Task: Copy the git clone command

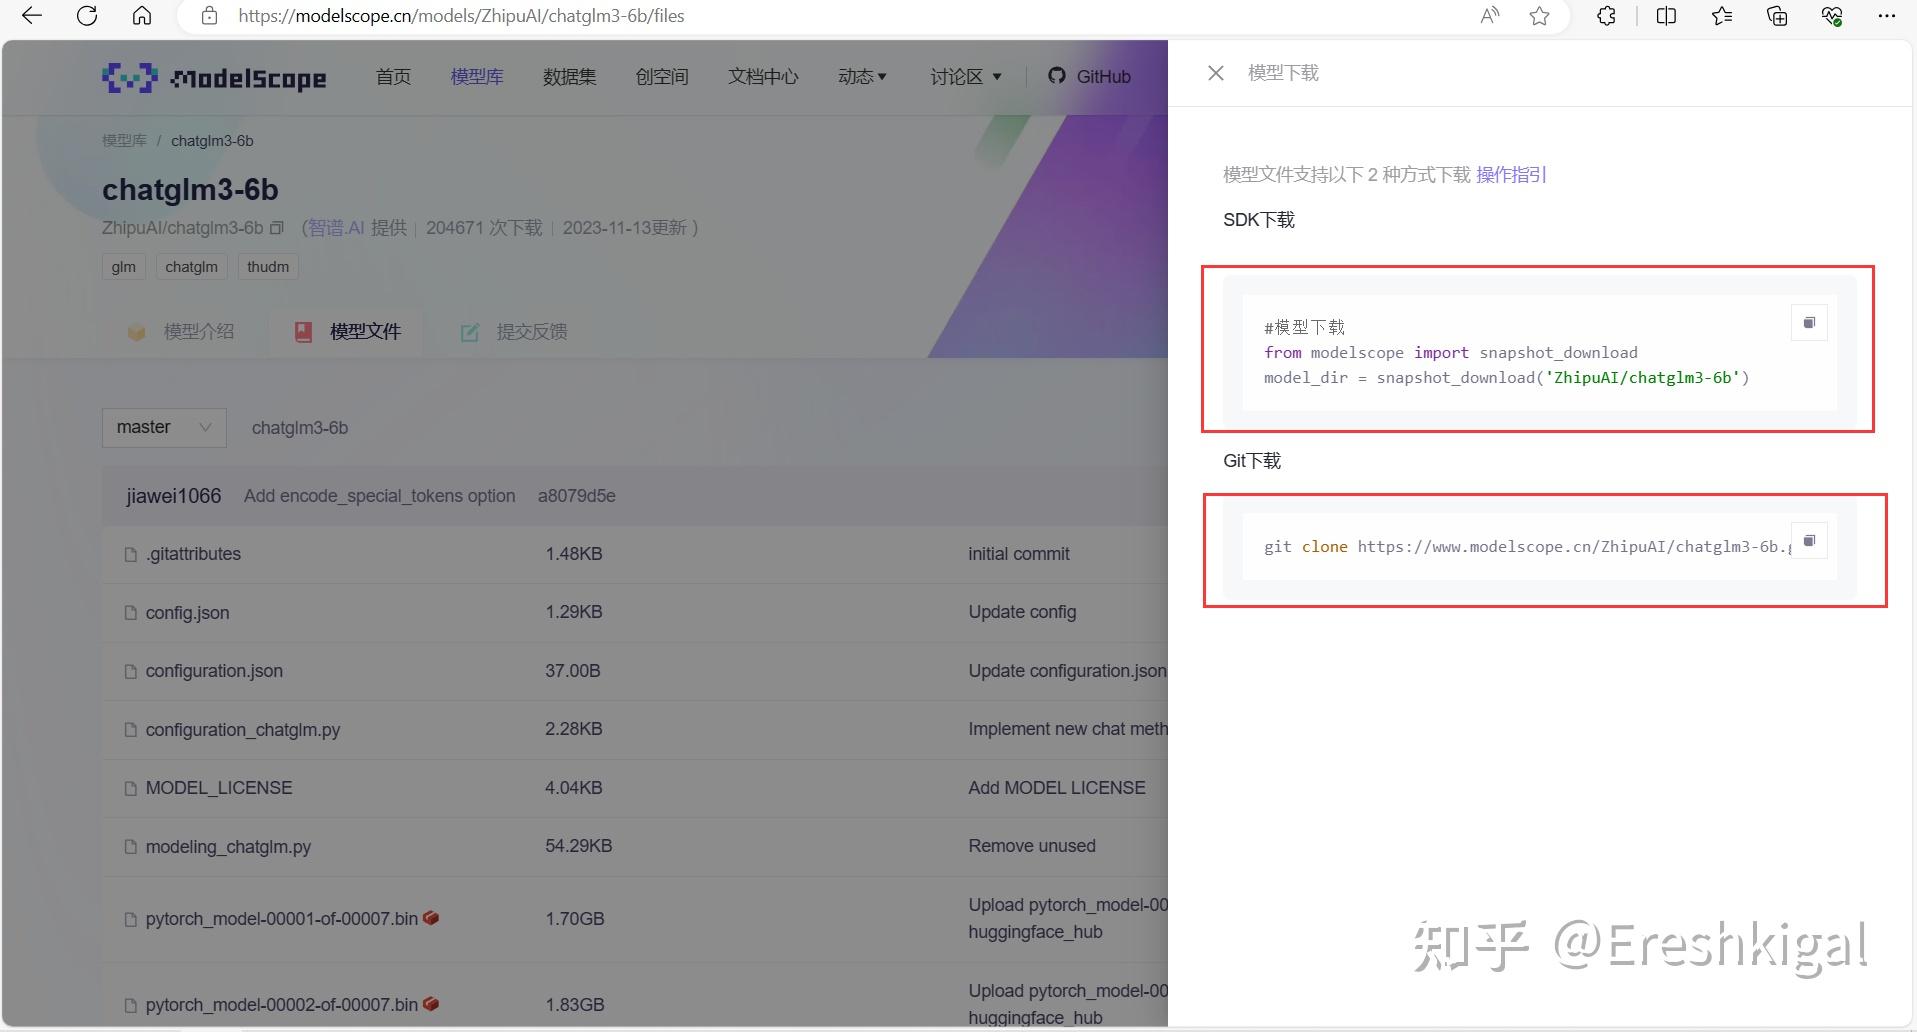Action: pos(1808,541)
